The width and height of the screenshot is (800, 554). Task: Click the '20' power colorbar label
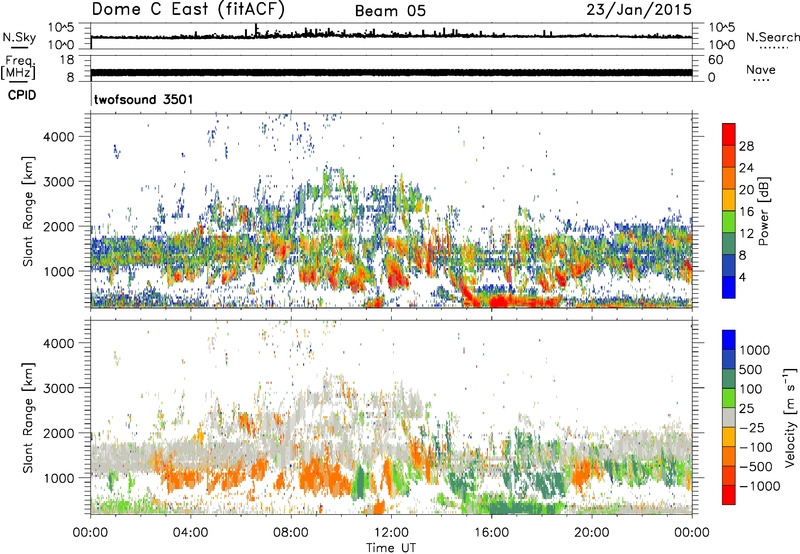pyautogui.click(x=746, y=190)
